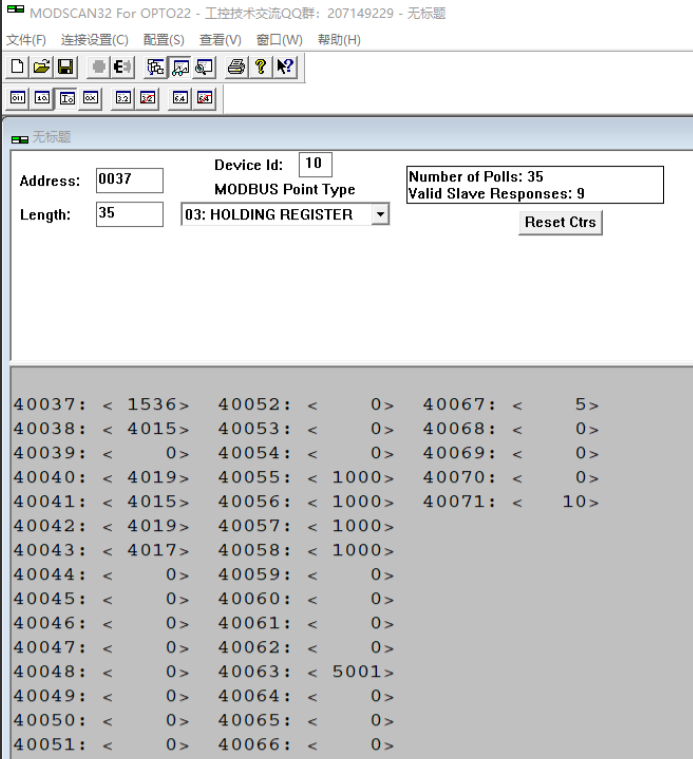Open the 文件(F) menu
The width and height of the screenshot is (693, 759).
tap(26, 40)
